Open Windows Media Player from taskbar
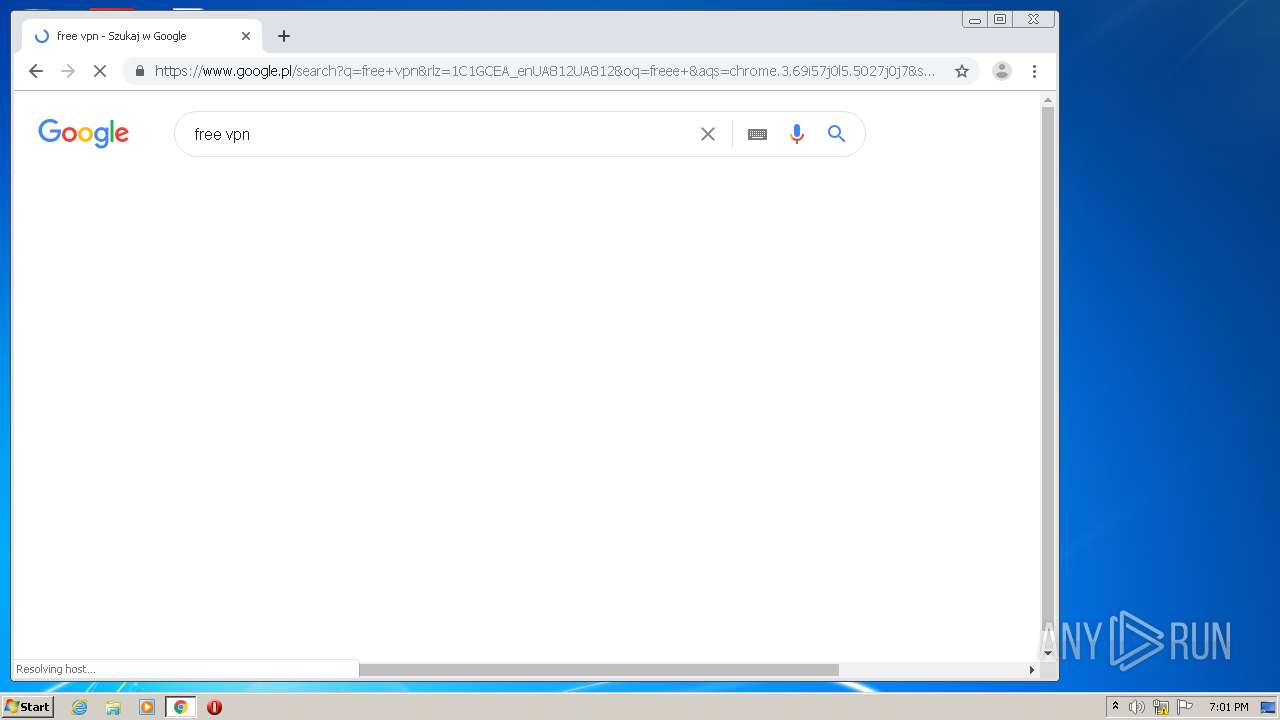 [147, 707]
